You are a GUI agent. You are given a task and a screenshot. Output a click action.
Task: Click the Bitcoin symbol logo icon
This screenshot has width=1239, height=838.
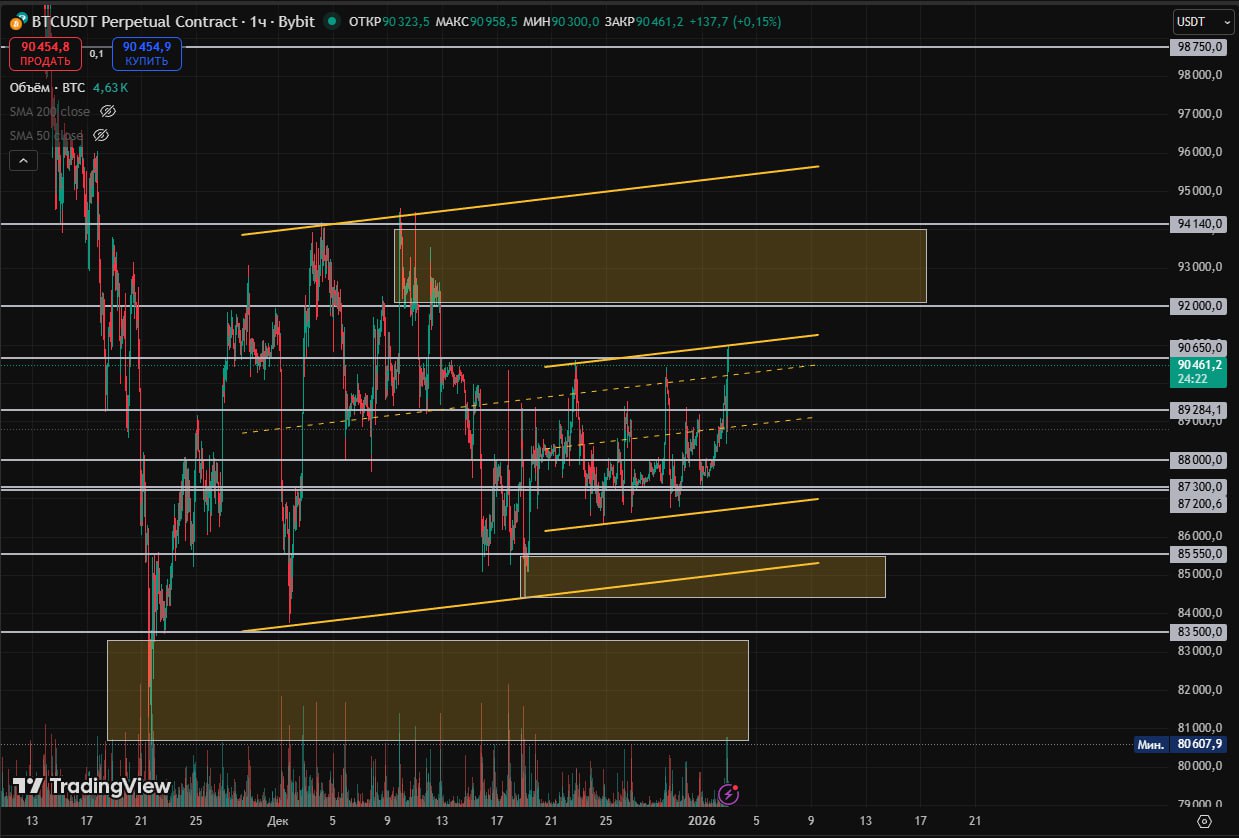[x=17, y=21]
